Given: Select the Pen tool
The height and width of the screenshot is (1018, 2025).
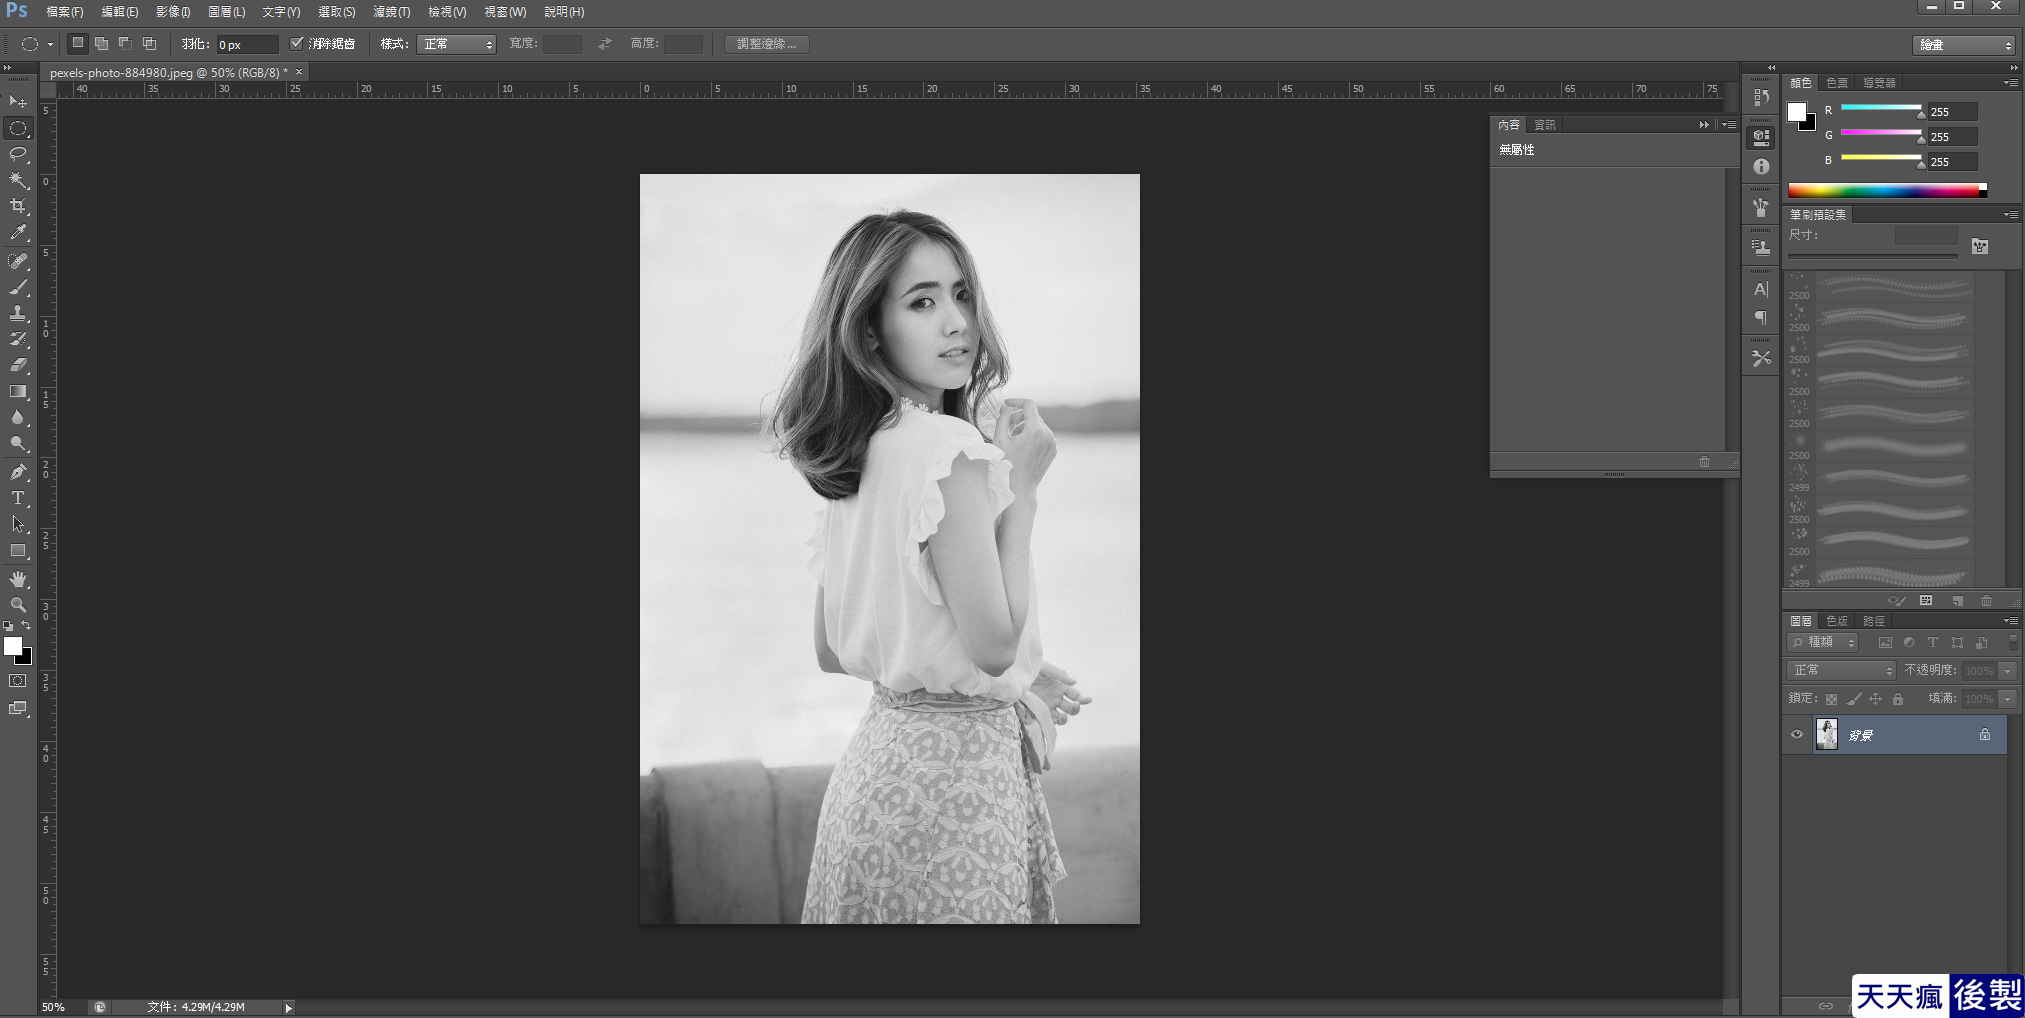Looking at the screenshot, I should [x=18, y=472].
